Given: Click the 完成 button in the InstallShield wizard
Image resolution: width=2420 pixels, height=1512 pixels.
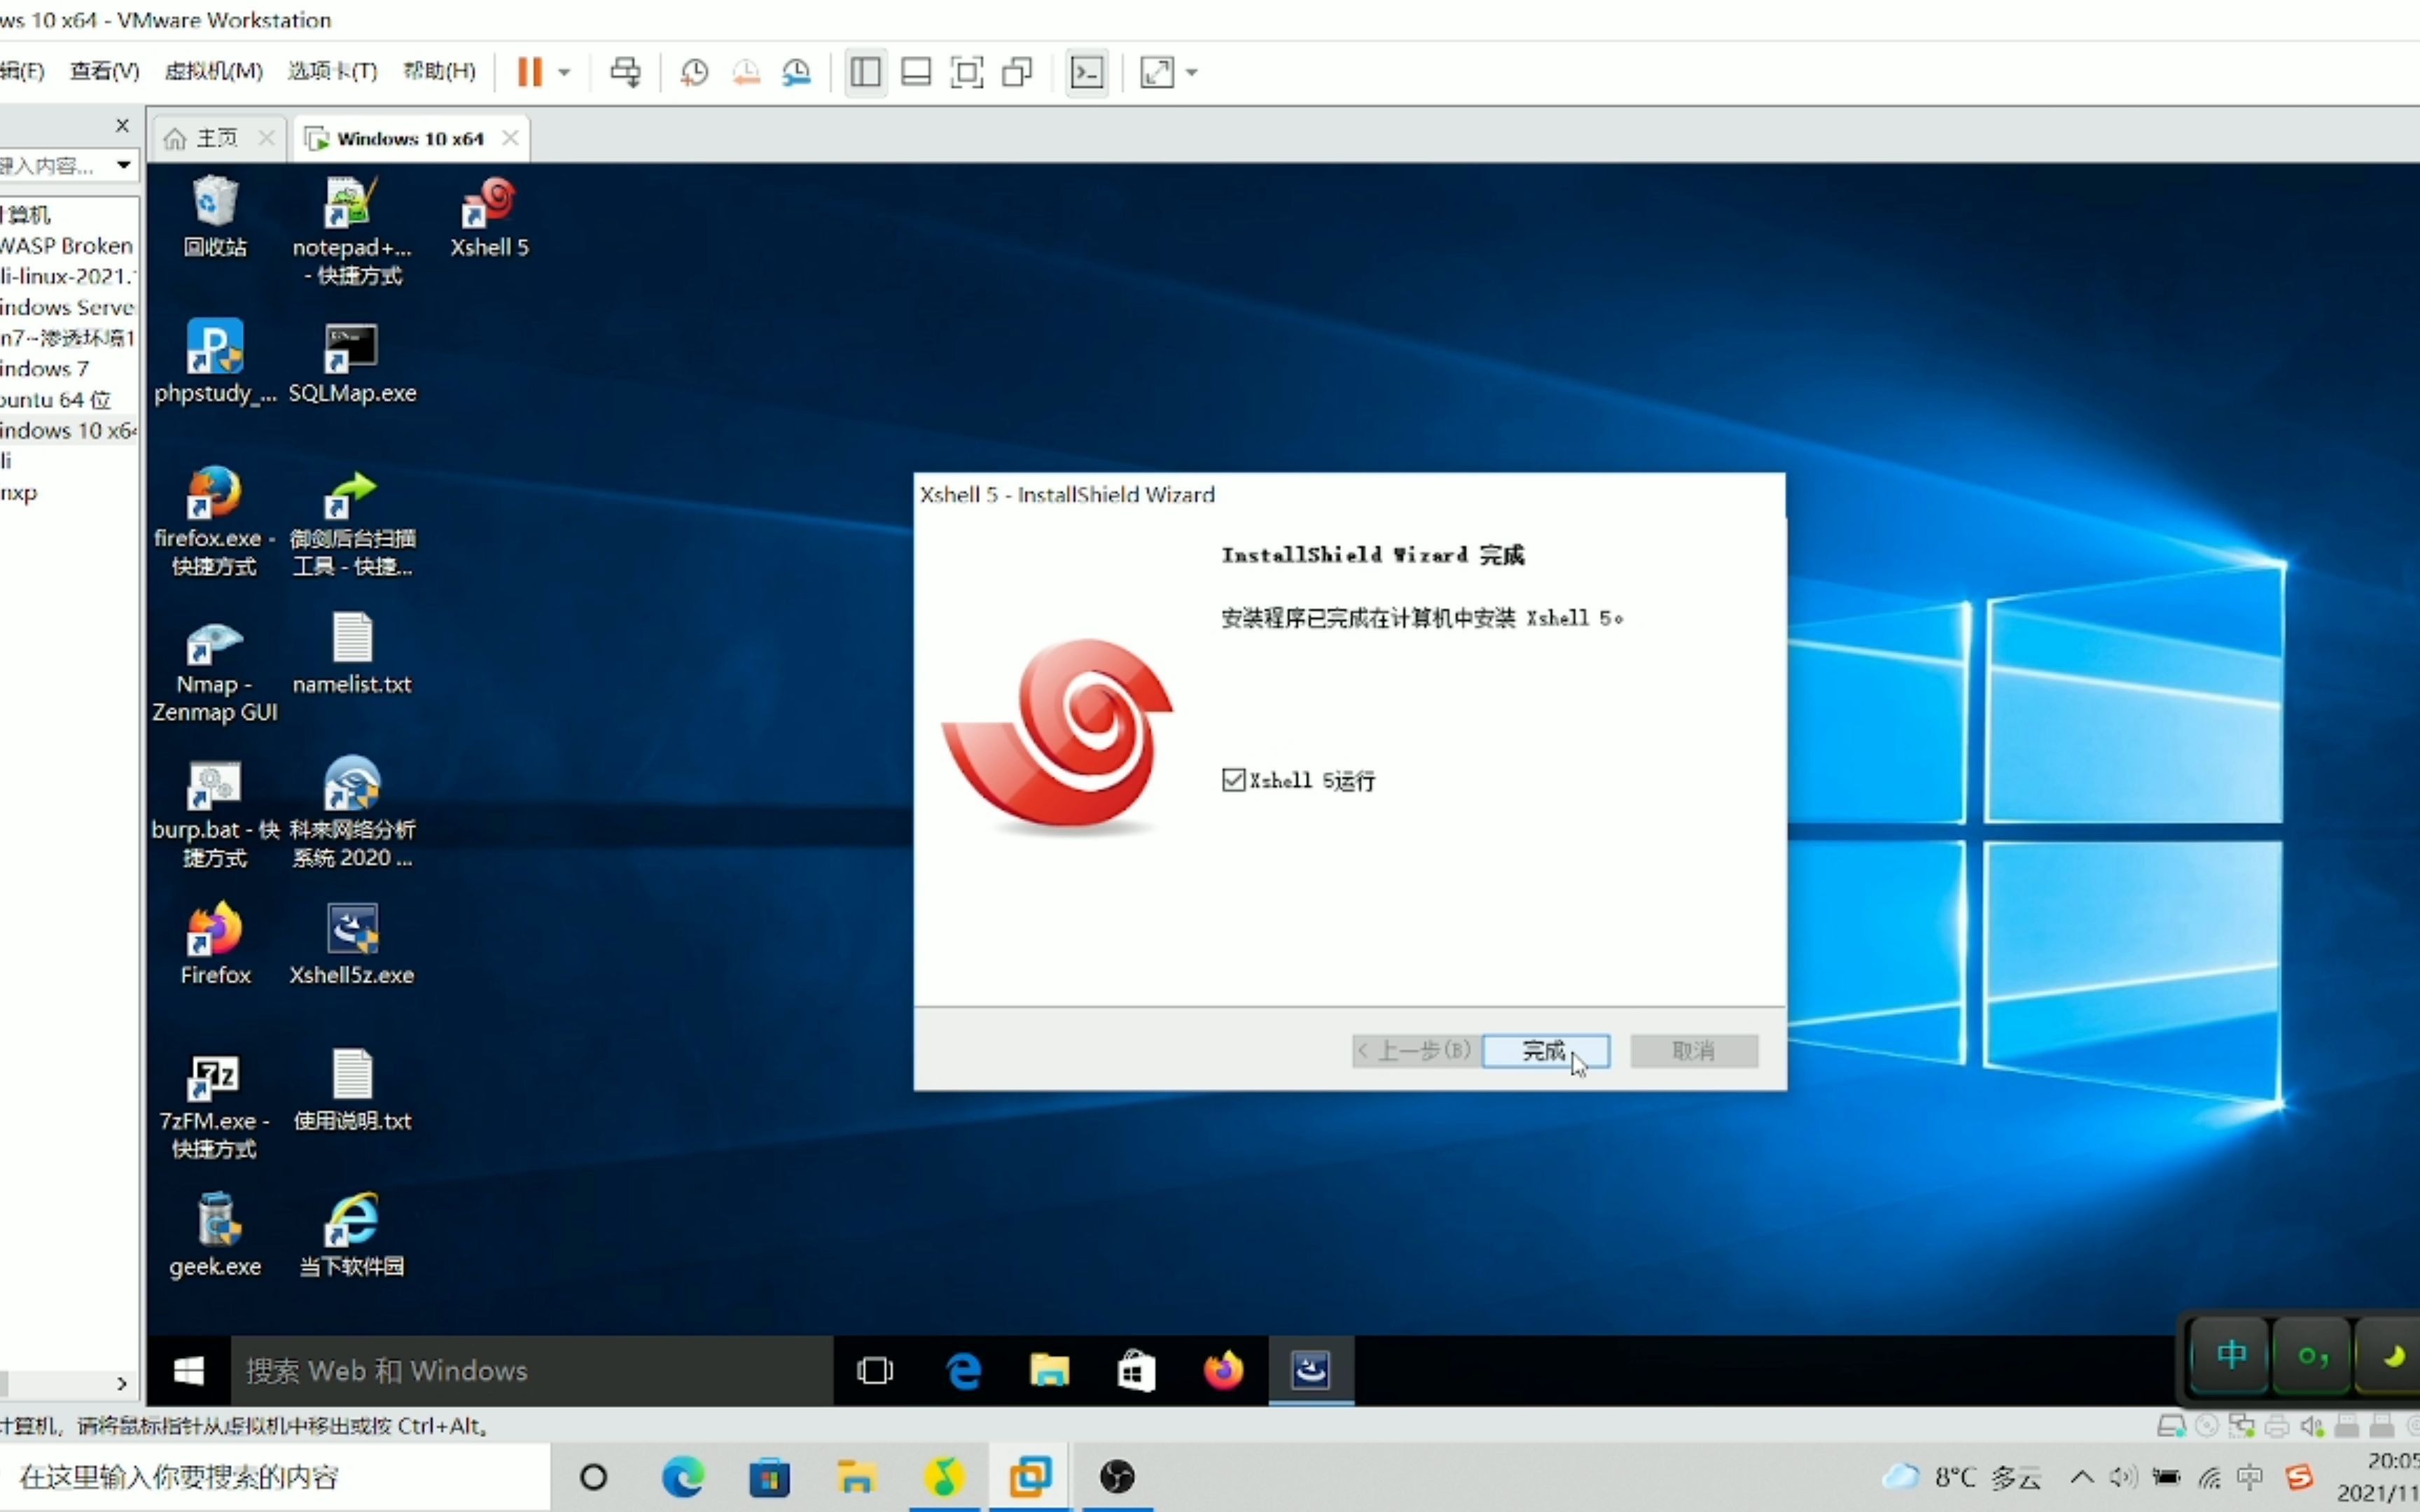Looking at the screenshot, I should (x=1545, y=1050).
